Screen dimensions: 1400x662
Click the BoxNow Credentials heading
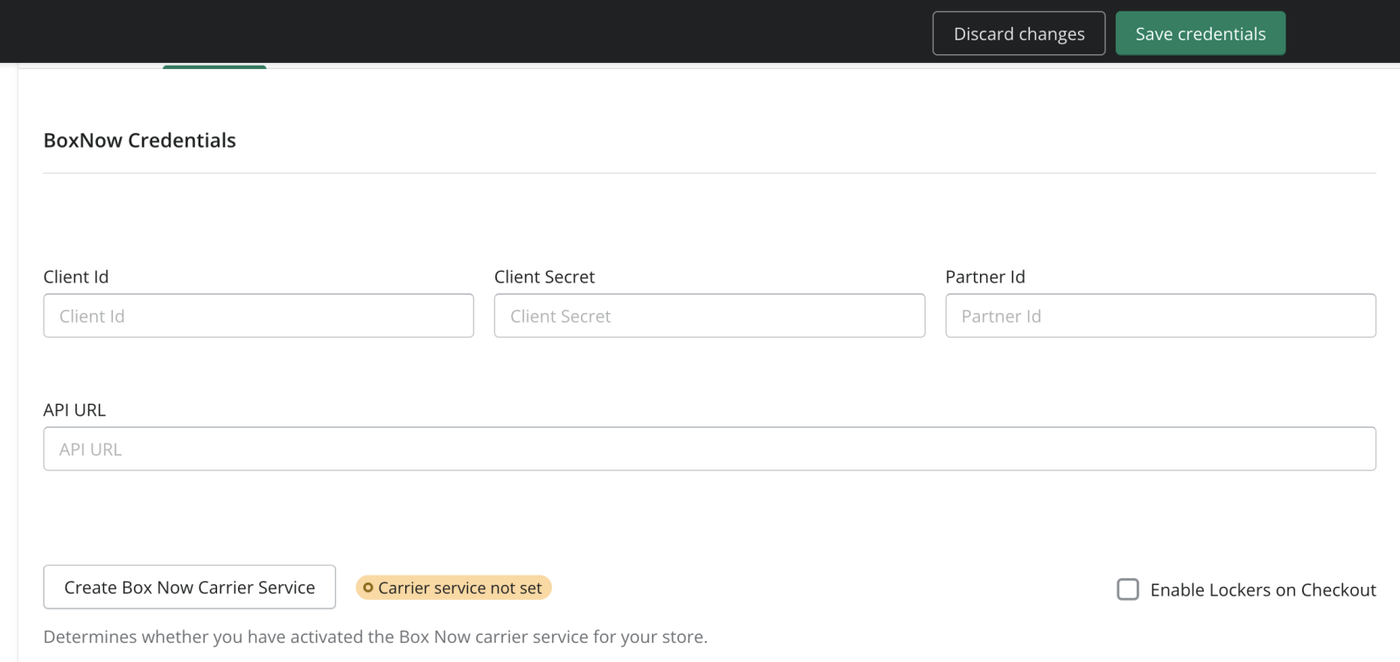click(139, 140)
